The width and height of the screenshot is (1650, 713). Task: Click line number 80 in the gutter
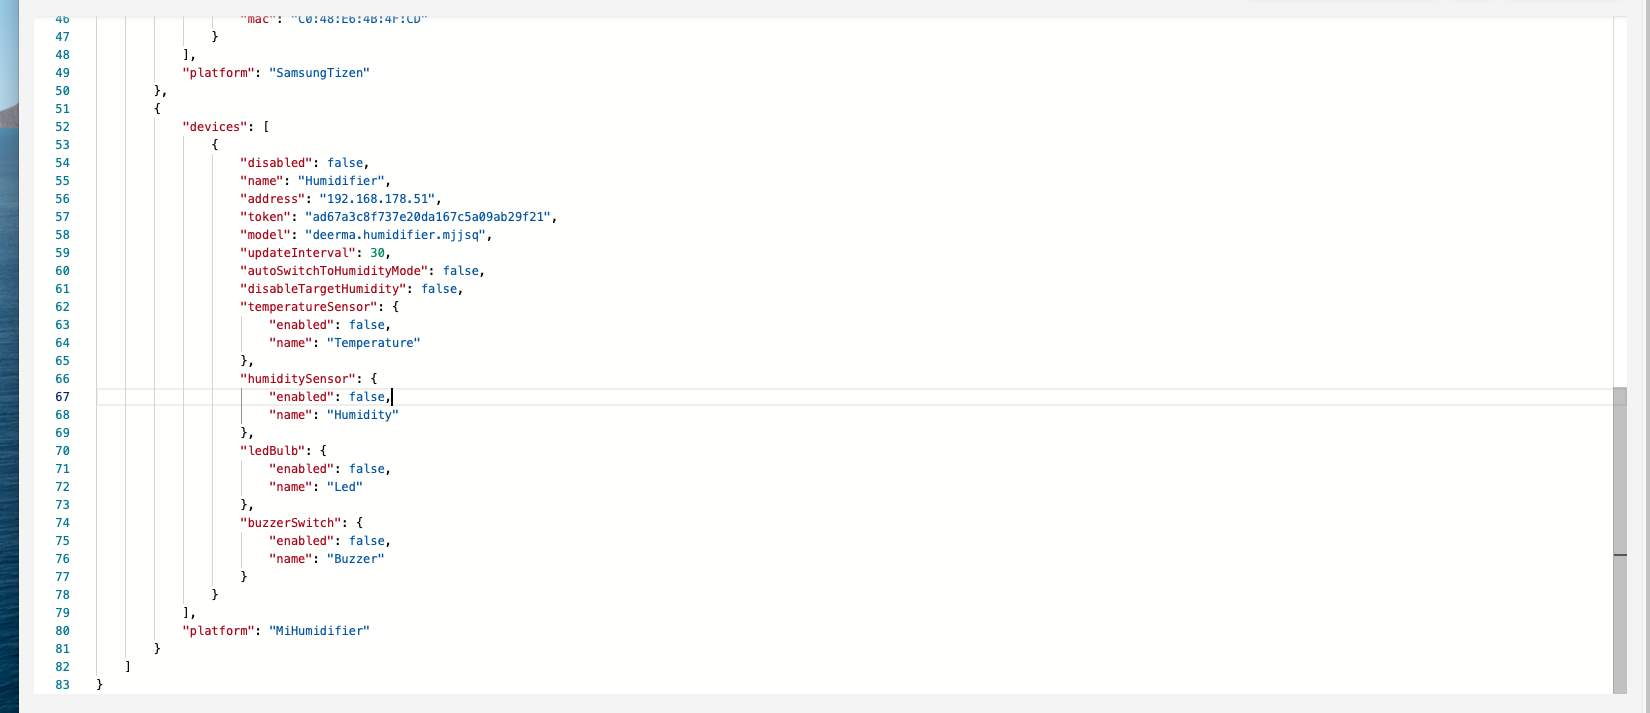[x=62, y=631]
